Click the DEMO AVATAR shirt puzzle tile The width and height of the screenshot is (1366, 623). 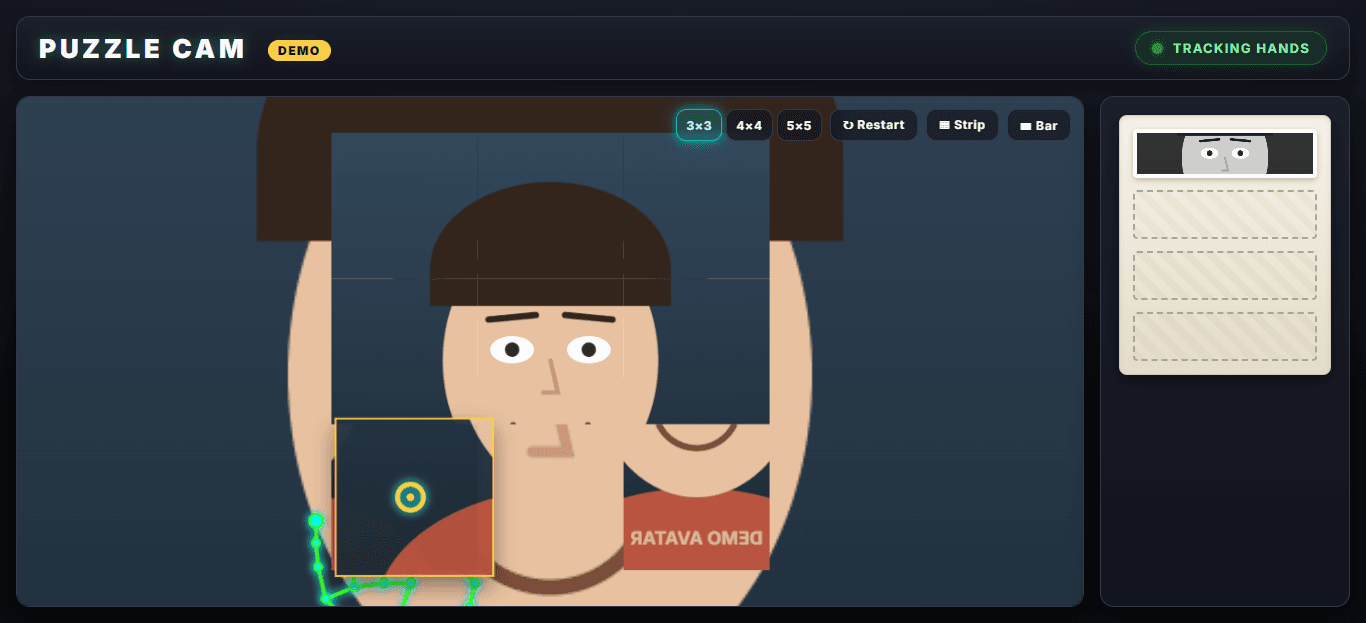coord(696,497)
